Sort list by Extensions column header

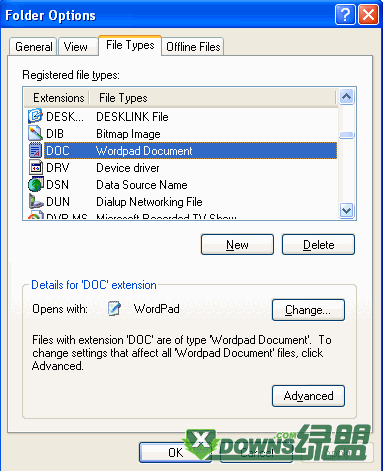coord(57,98)
